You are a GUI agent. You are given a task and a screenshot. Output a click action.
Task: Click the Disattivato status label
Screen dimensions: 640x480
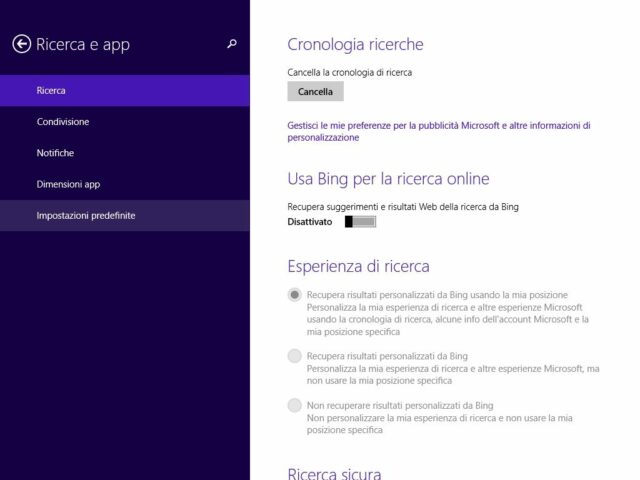point(310,221)
